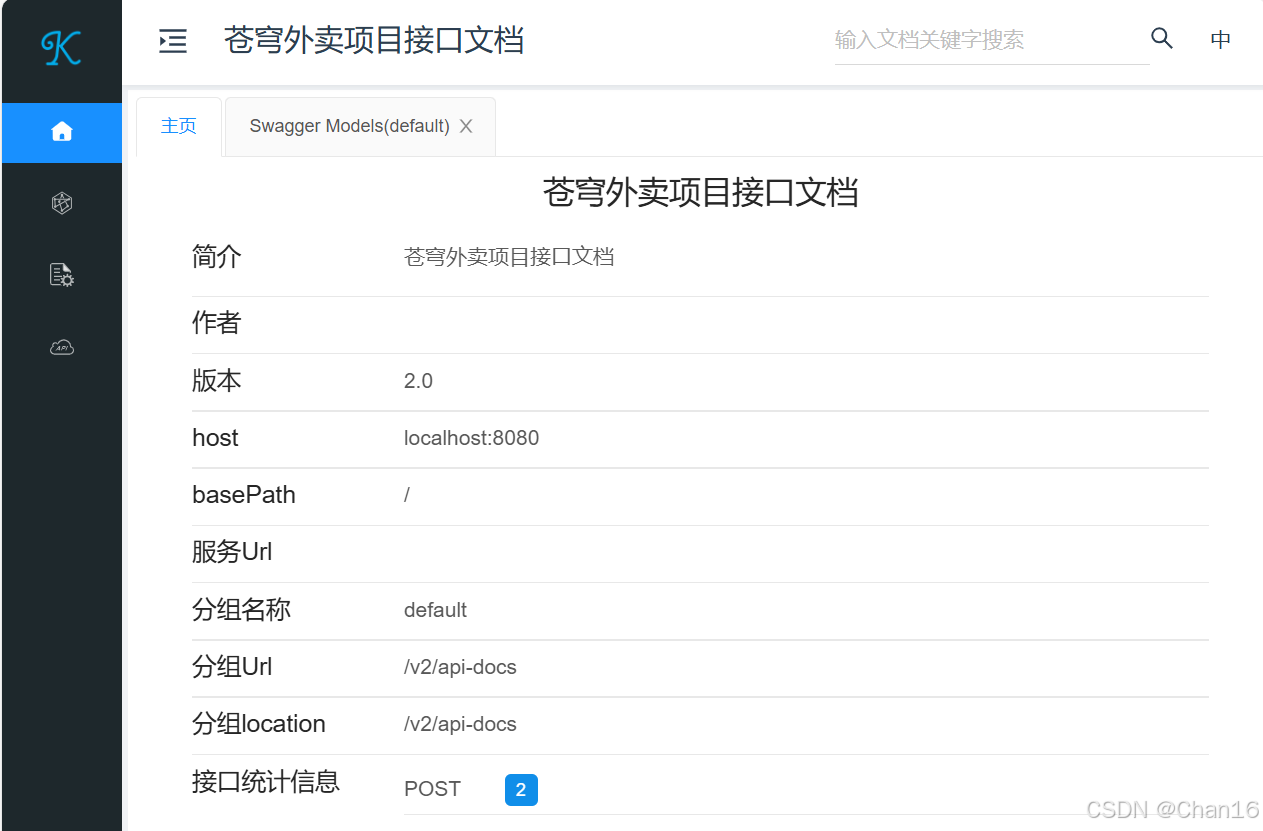This screenshot has width=1263, height=831.
Task: Open the Swagger Models cube sidebar icon
Action: tap(61, 203)
